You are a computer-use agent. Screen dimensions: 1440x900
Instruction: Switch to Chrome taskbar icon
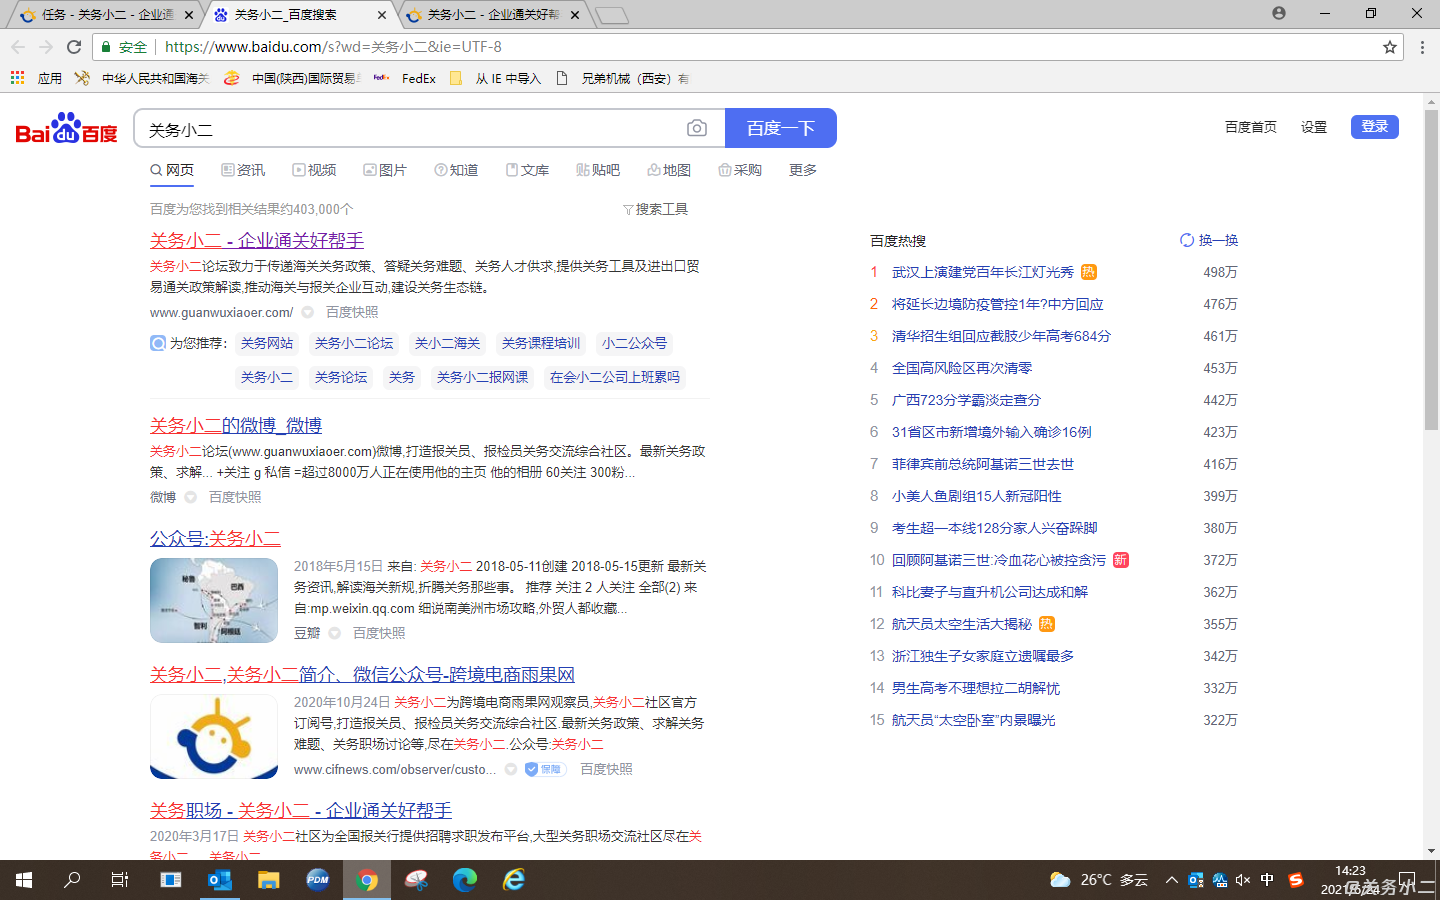pyautogui.click(x=367, y=880)
